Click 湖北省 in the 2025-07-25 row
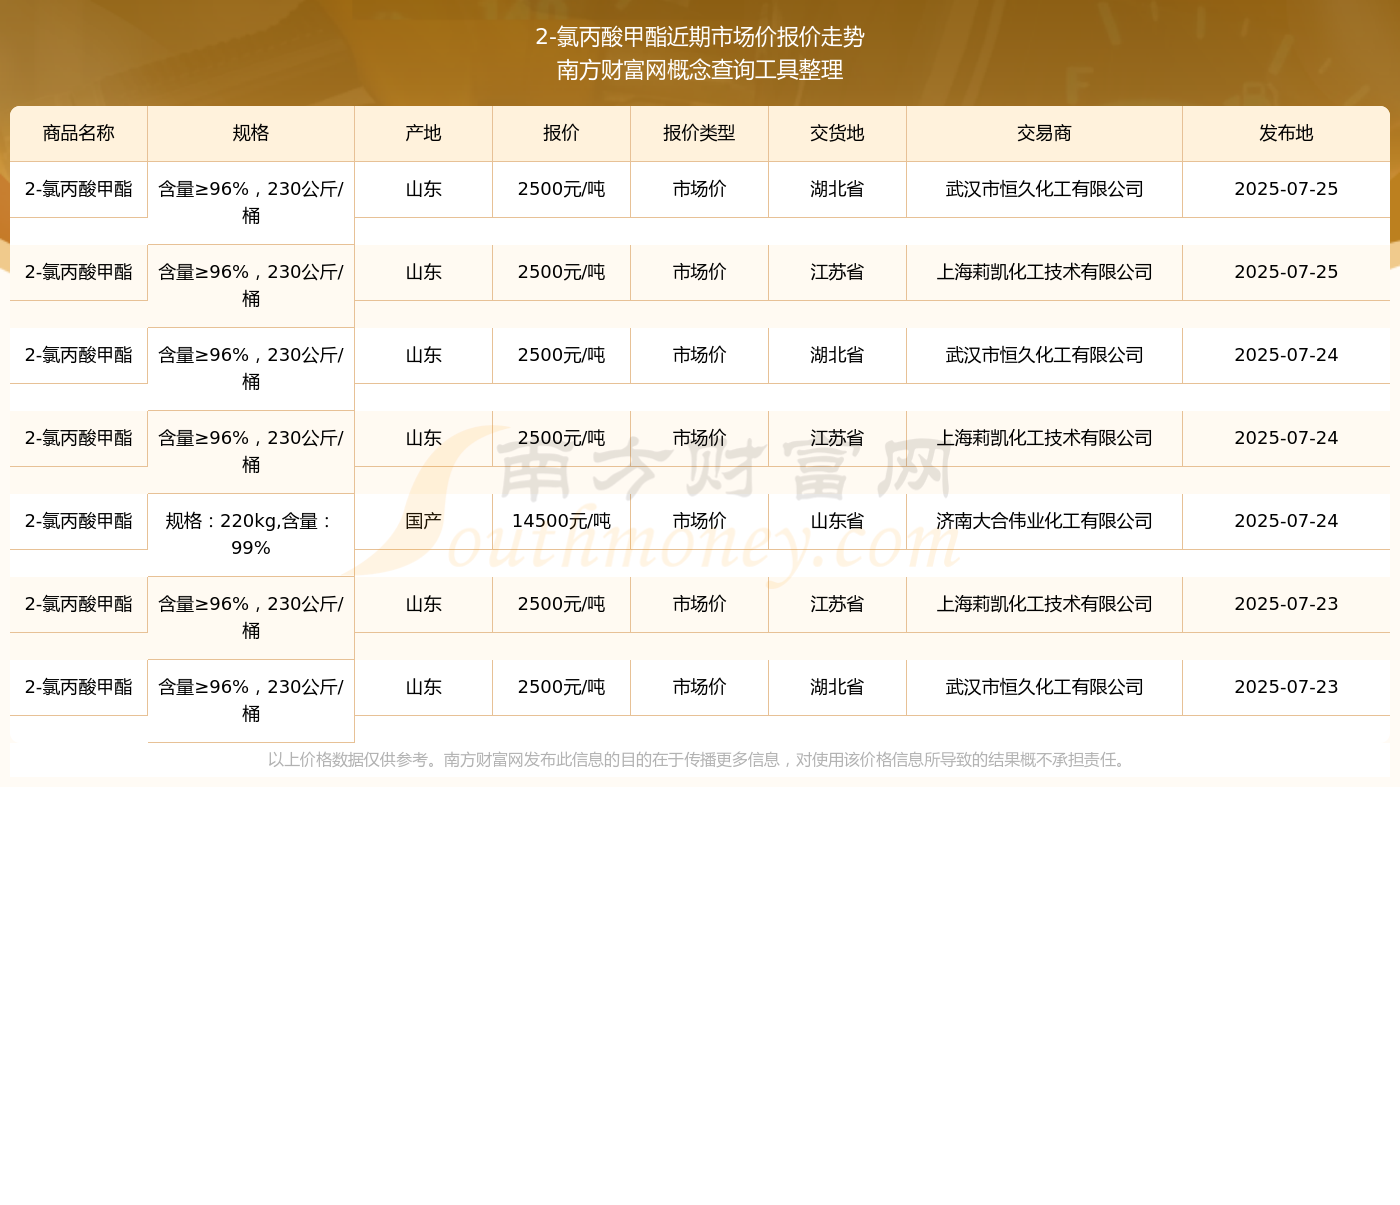 click(x=838, y=189)
